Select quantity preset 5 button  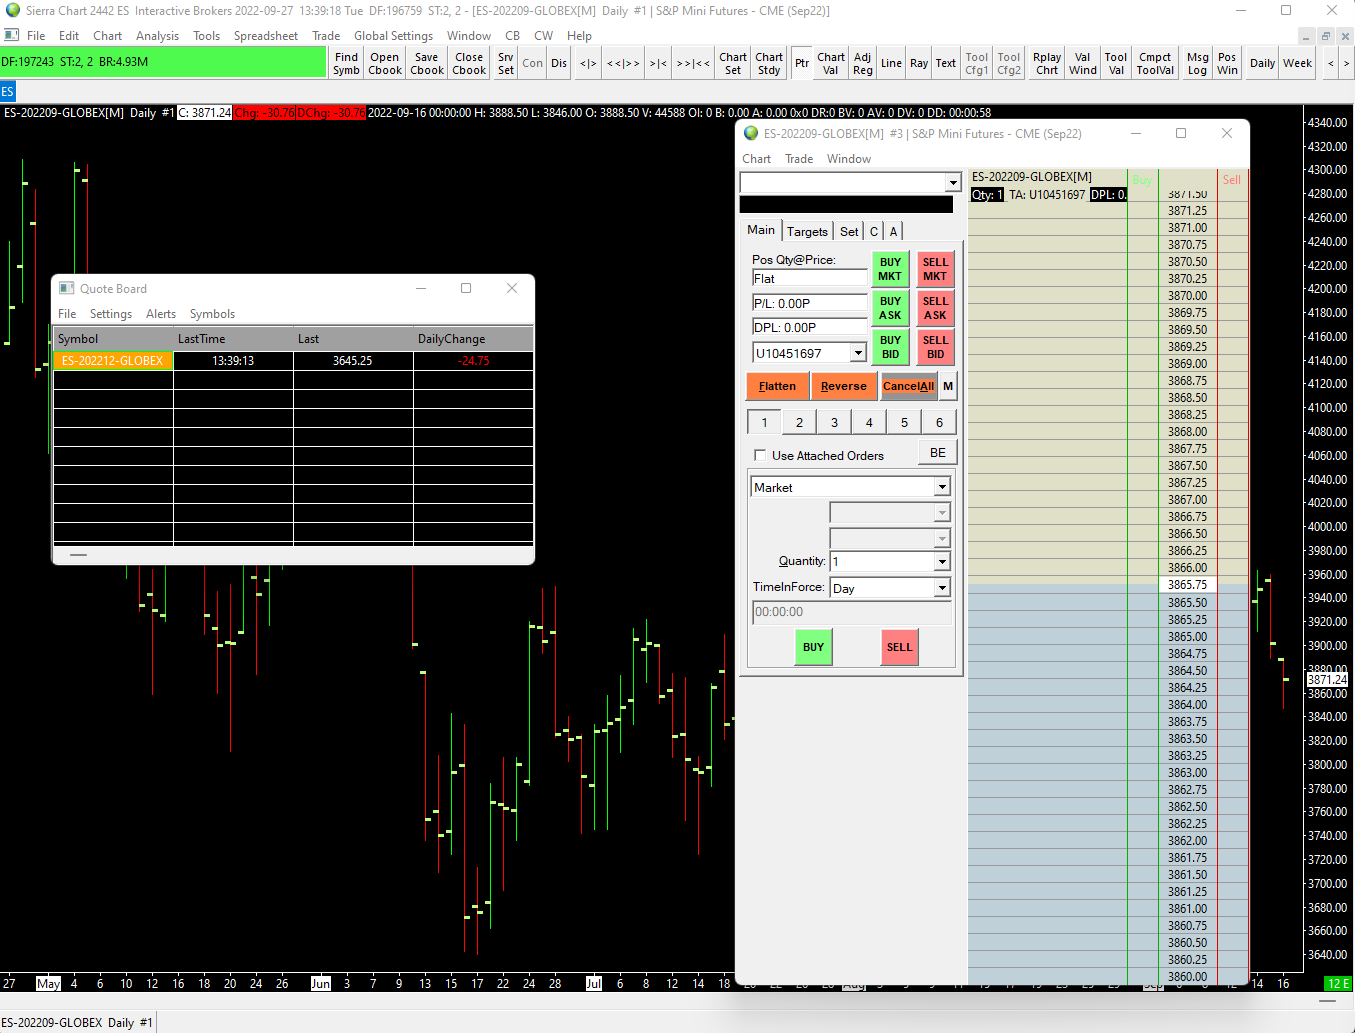[904, 422]
